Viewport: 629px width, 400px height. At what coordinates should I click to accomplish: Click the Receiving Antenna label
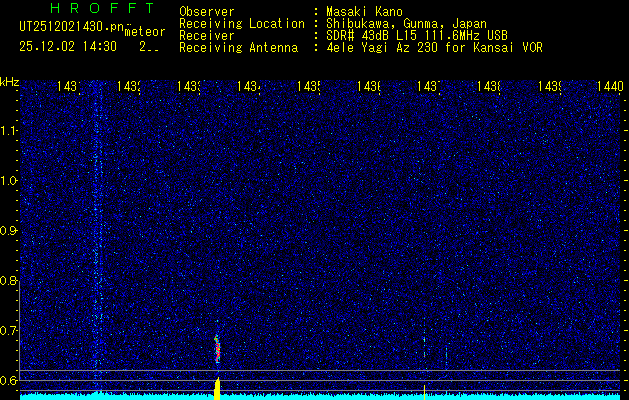pos(239,48)
